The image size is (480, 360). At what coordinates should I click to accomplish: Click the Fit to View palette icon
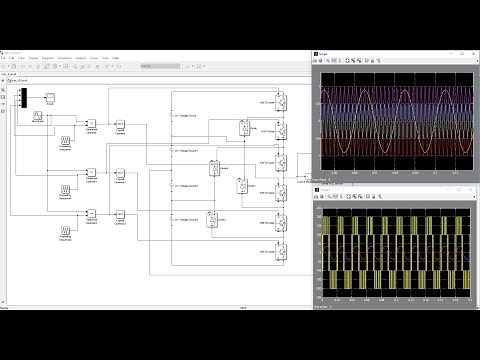point(3,97)
